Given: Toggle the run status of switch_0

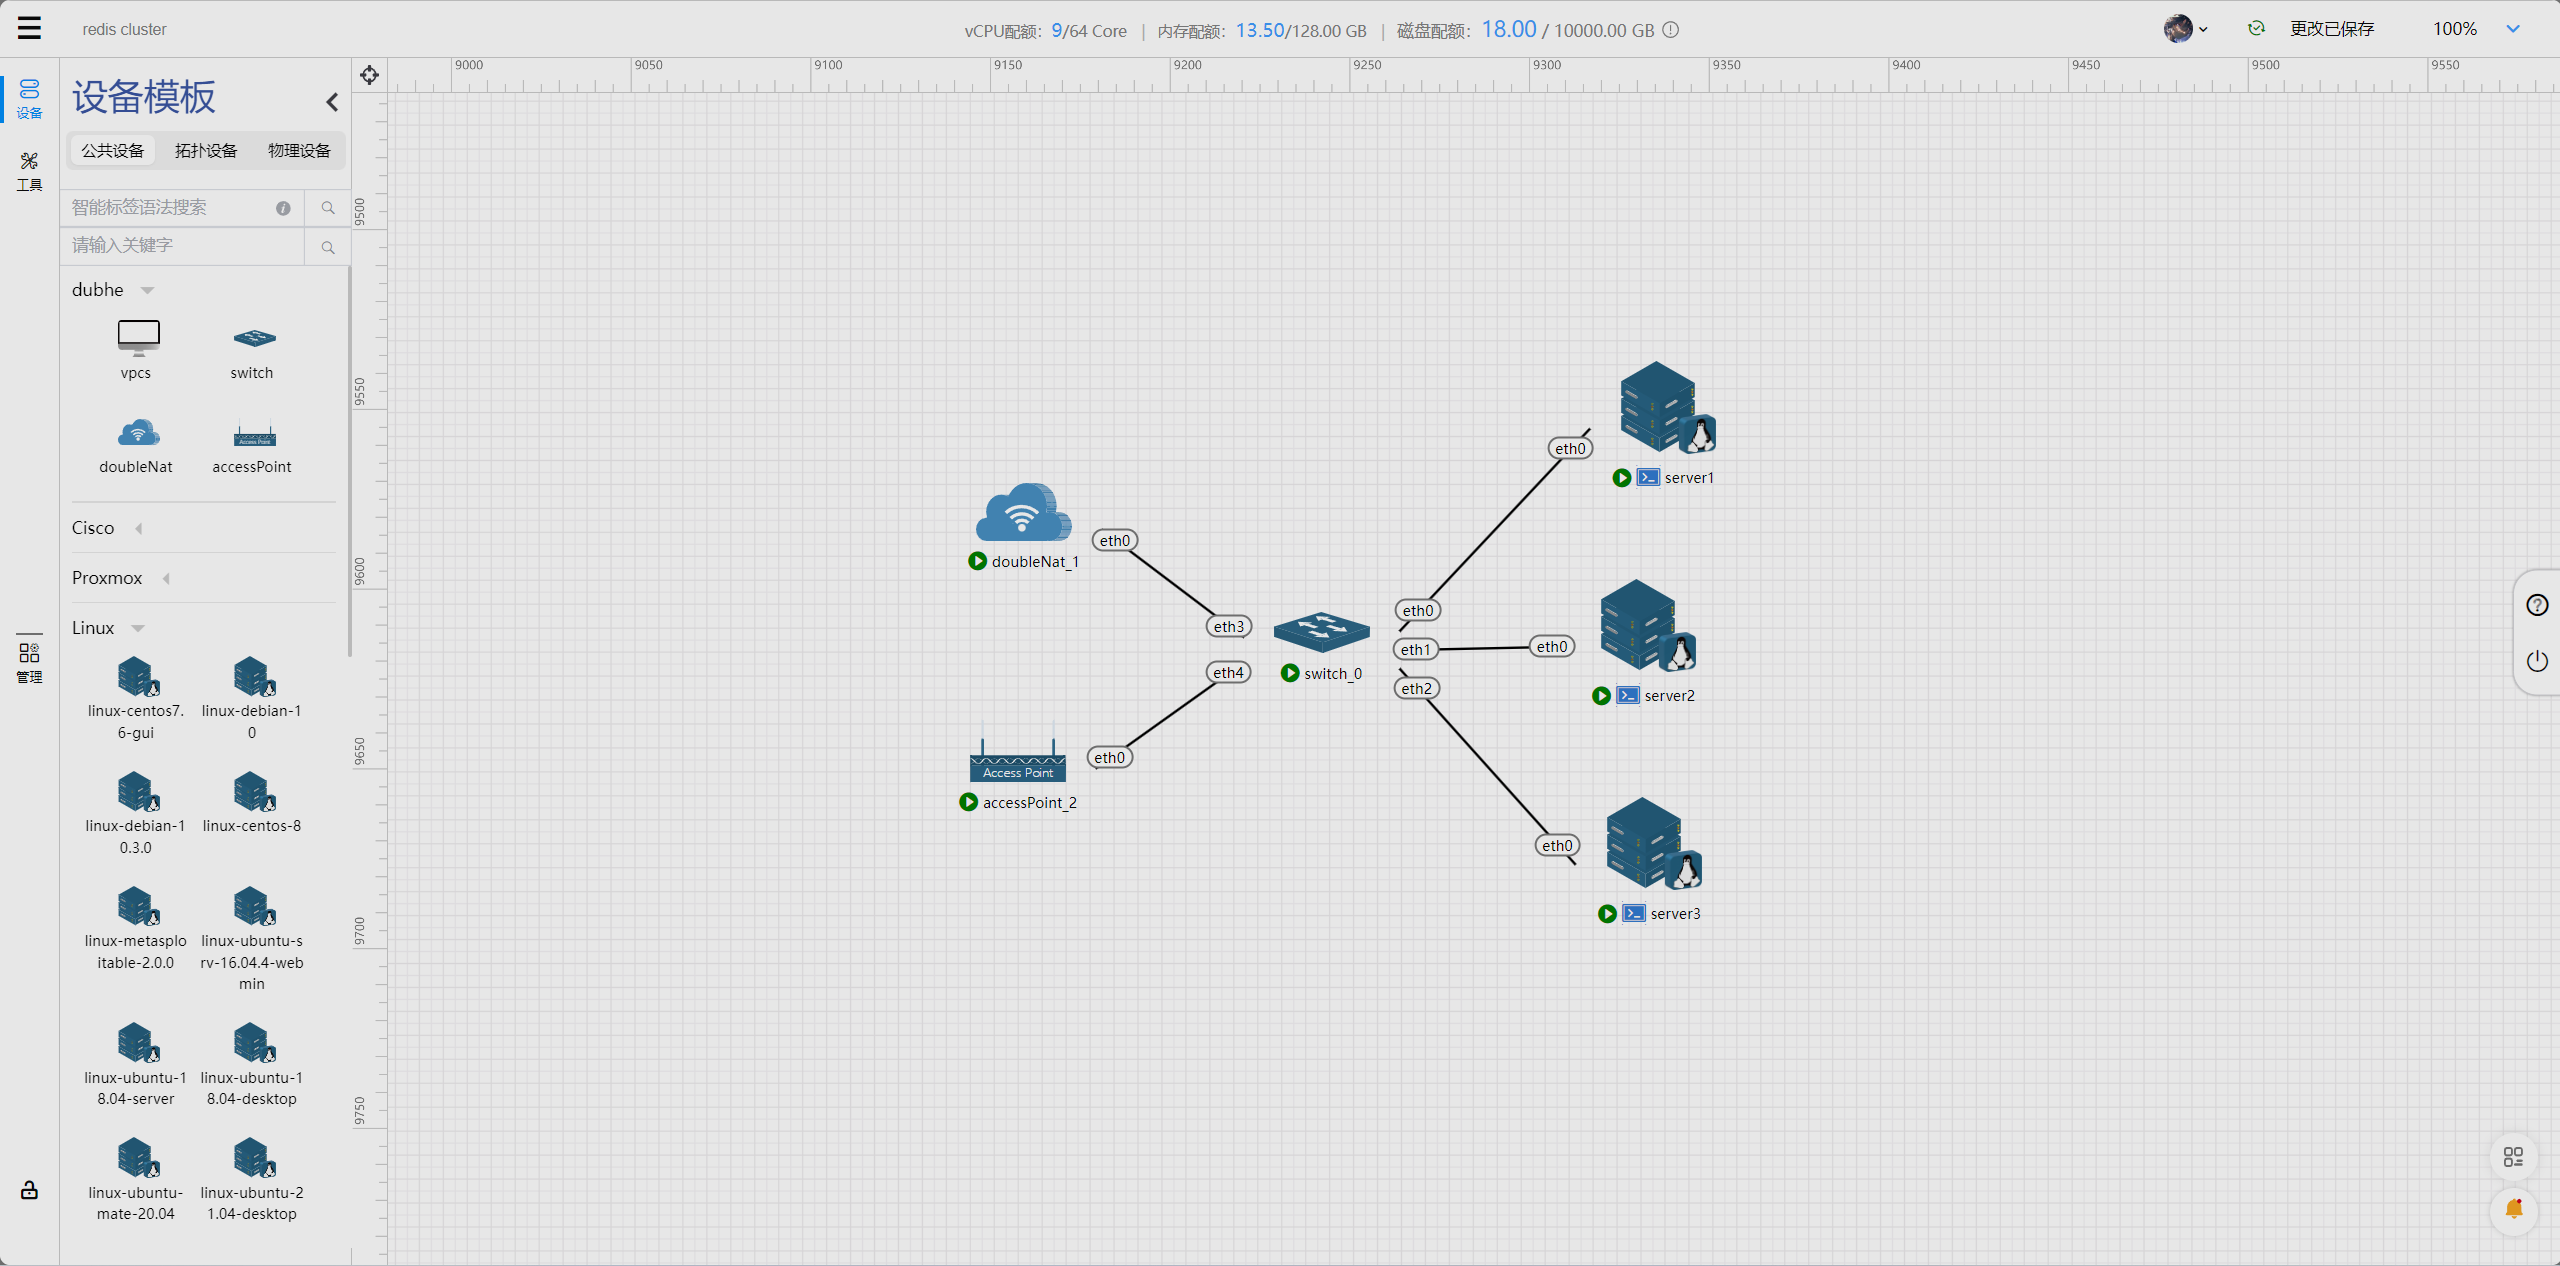Looking at the screenshot, I should pyautogui.click(x=1290, y=673).
